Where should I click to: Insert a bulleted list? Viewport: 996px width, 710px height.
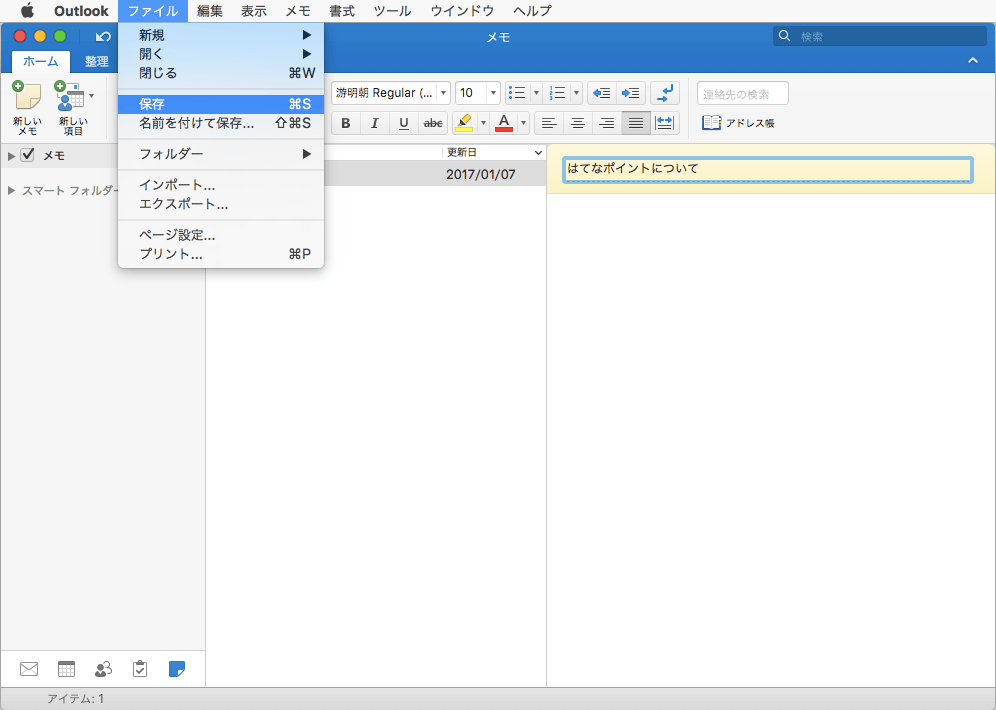518,93
